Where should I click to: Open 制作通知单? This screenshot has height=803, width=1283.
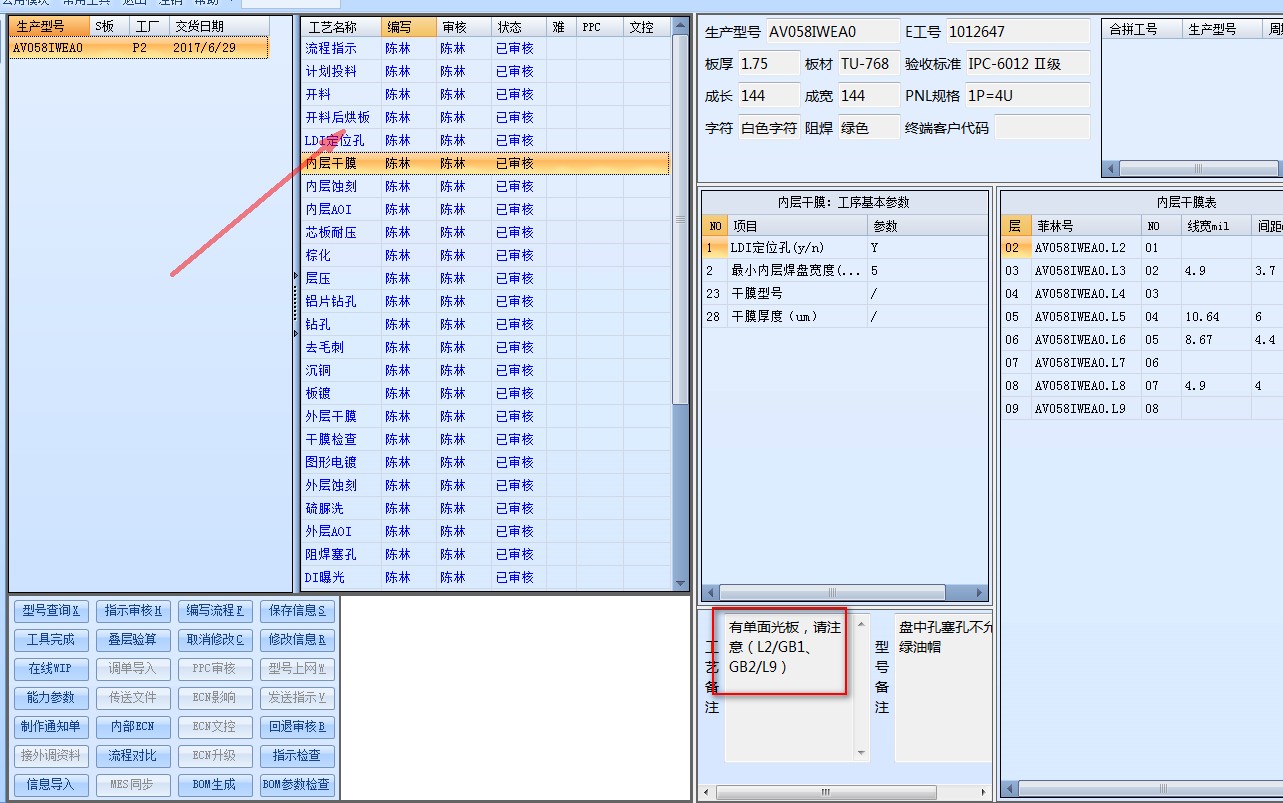pos(52,727)
